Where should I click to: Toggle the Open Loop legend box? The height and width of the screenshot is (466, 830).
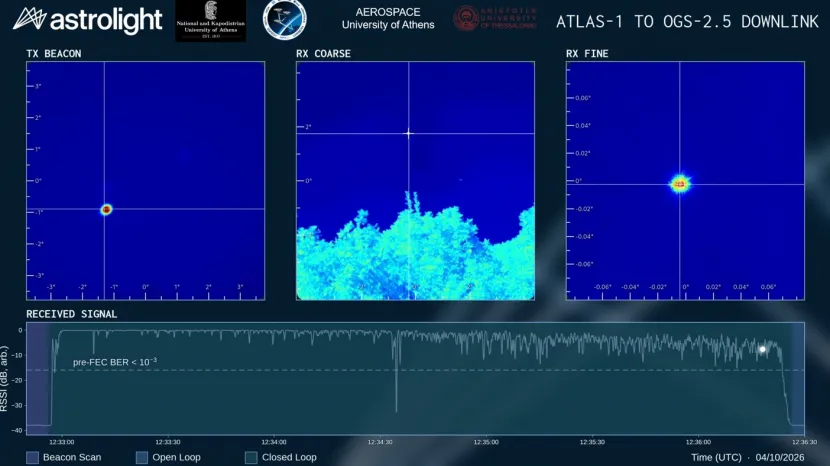pyautogui.click(x=142, y=458)
